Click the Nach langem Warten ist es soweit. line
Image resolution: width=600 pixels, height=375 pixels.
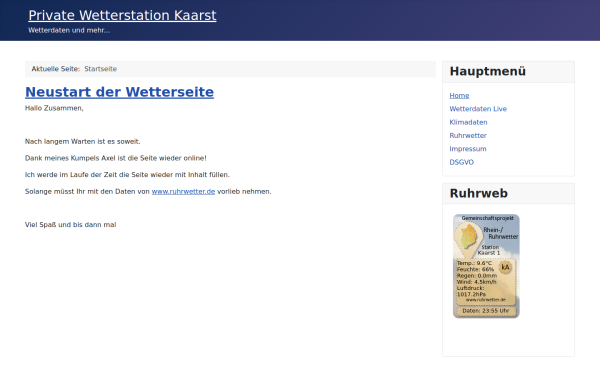pos(83,142)
